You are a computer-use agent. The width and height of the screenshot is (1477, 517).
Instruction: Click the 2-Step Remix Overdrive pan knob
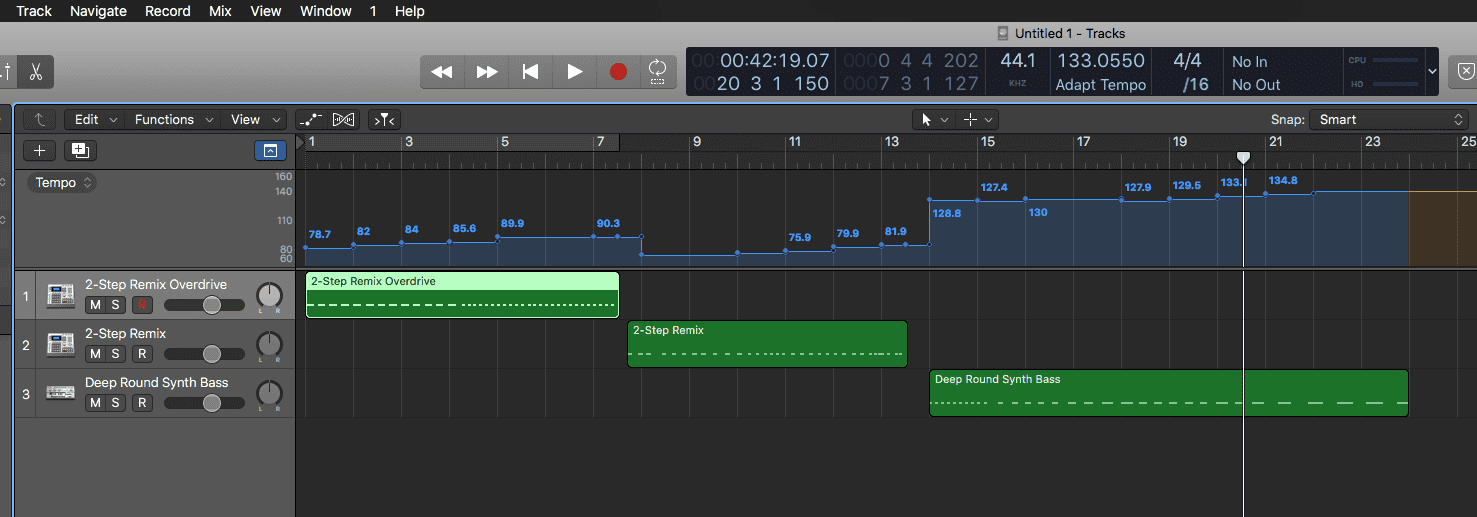click(x=269, y=295)
